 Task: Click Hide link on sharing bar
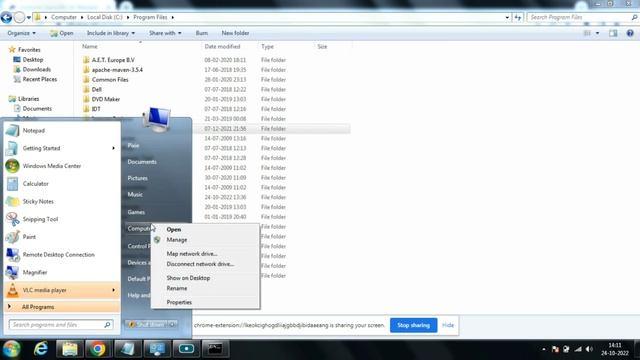[x=448, y=325]
